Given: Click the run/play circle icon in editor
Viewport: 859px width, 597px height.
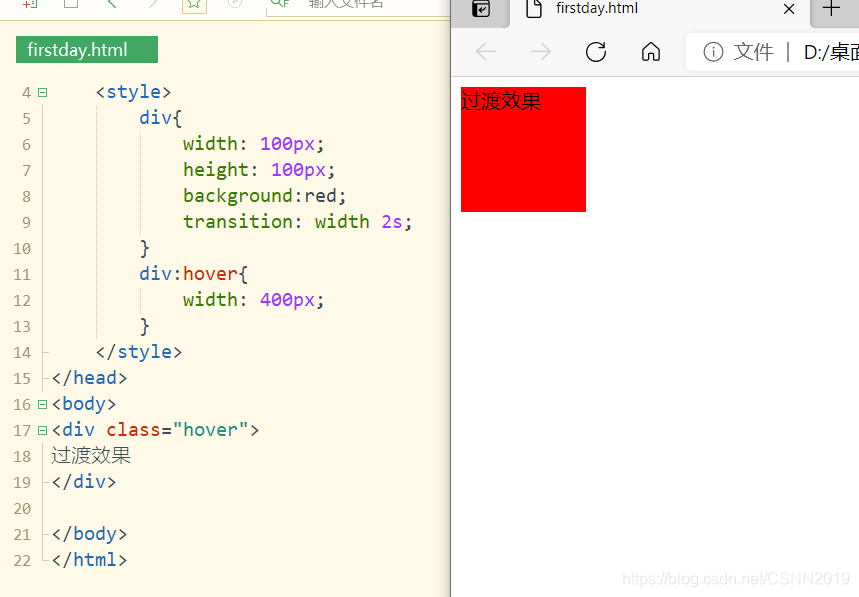Looking at the screenshot, I should (235, 3).
